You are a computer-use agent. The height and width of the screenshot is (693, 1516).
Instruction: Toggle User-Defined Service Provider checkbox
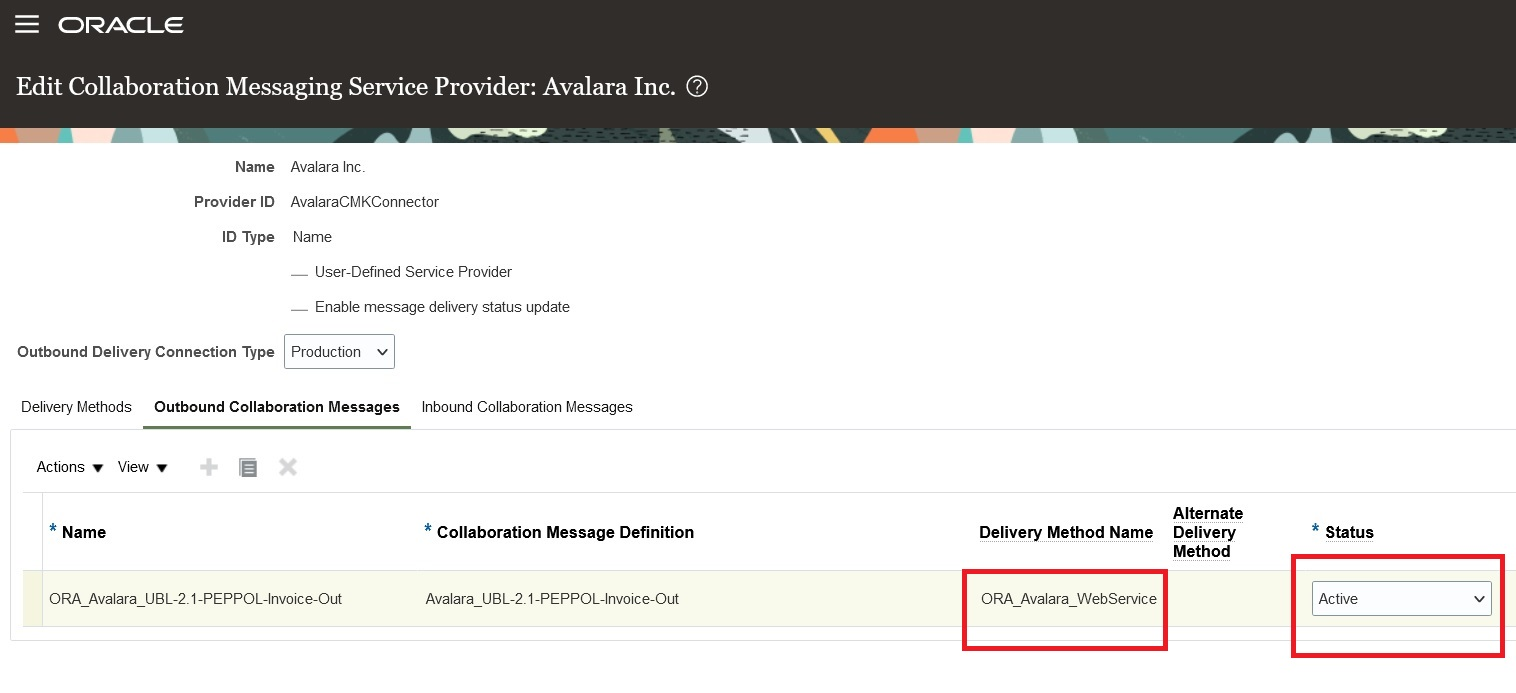[299, 273]
